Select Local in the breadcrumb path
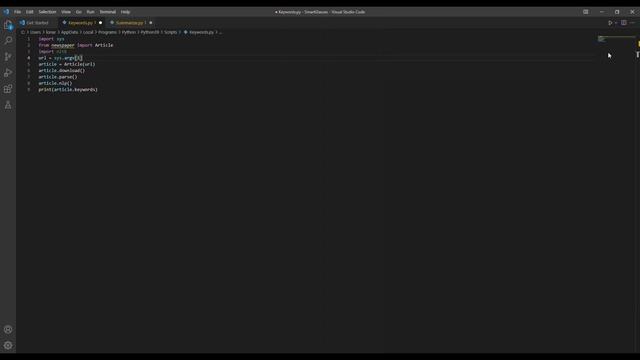This screenshot has width=640, height=360. [x=88, y=32]
